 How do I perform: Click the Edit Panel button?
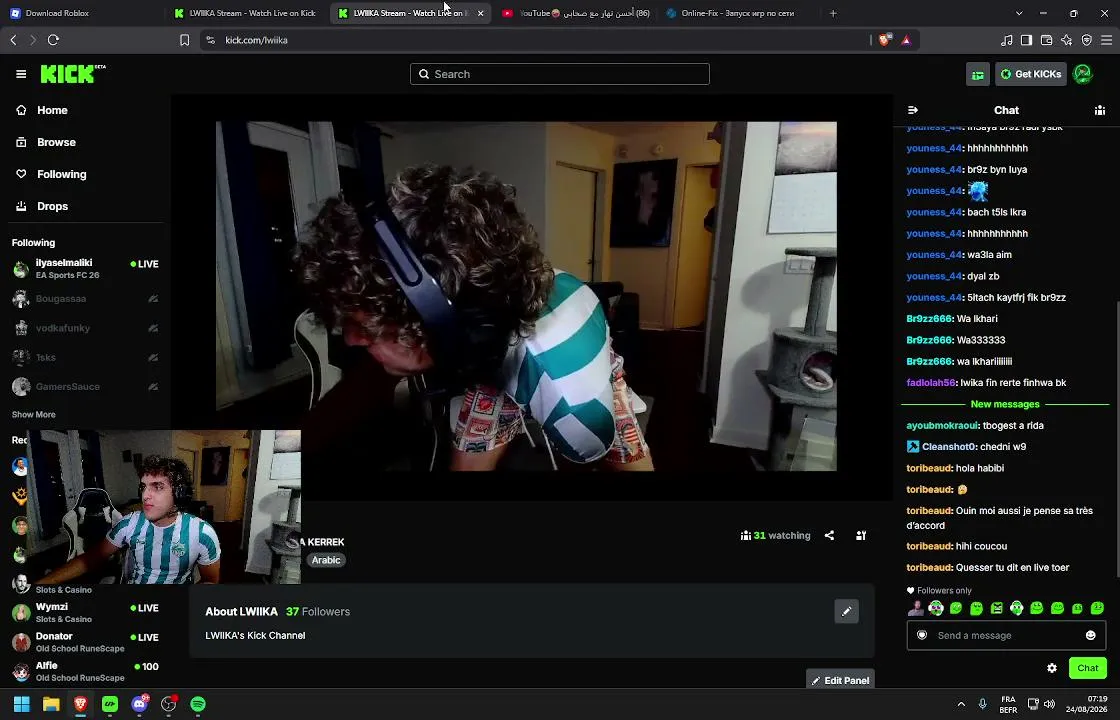pyautogui.click(x=840, y=680)
